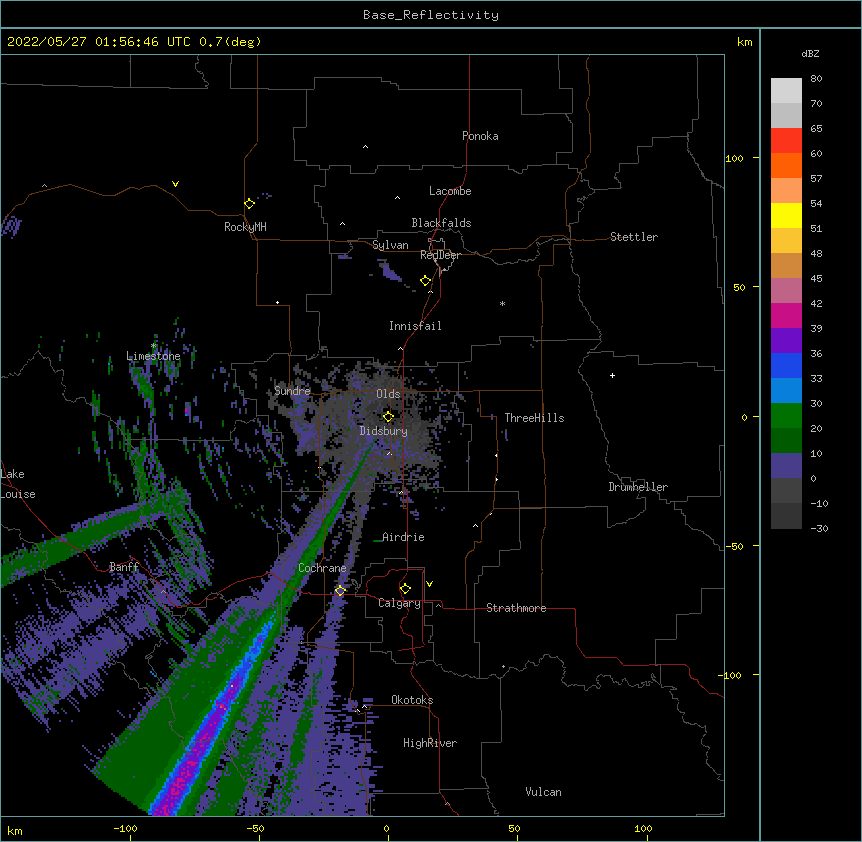Click the blue 36 dBZ legend swatch
The height and width of the screenshot is (842, 862).
tap(786, 365)
